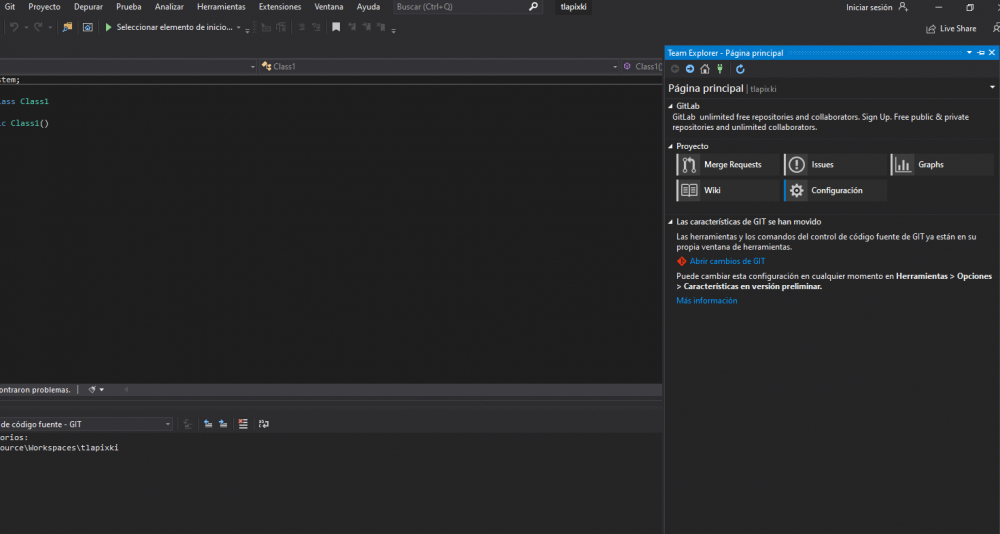Open the Git menu

coord(10,7)
